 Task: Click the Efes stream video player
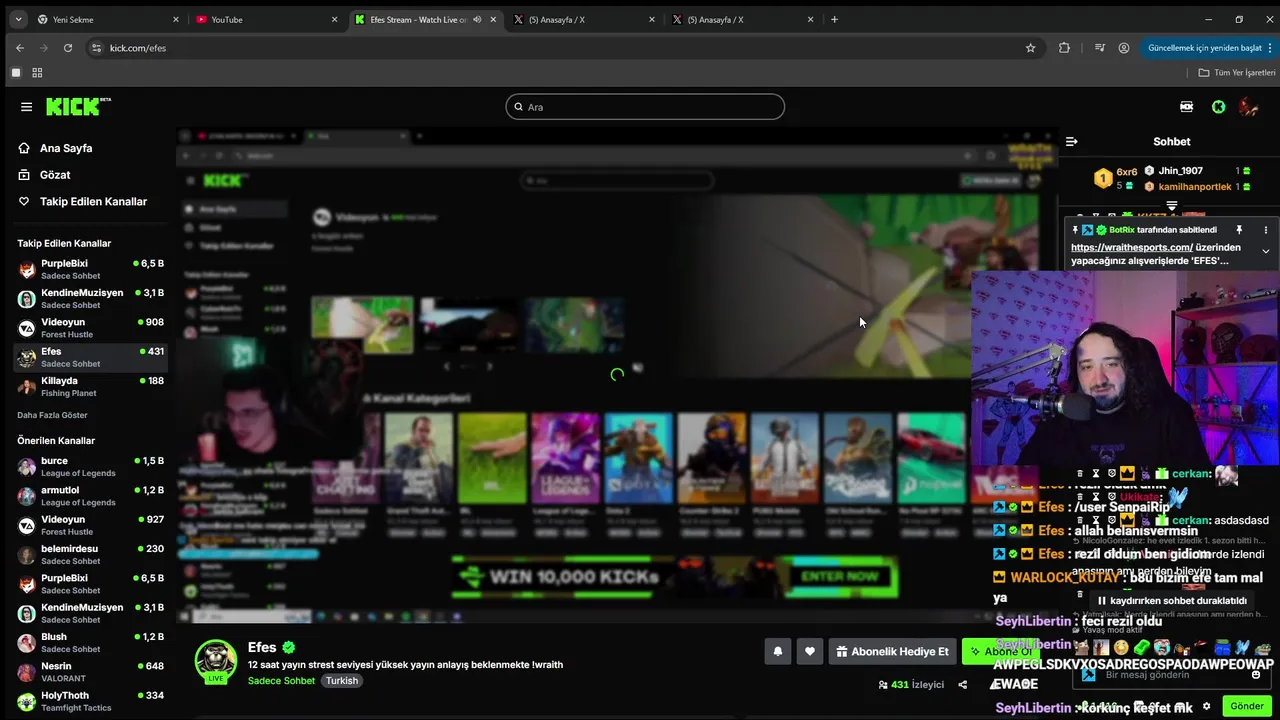pos(617,376)
